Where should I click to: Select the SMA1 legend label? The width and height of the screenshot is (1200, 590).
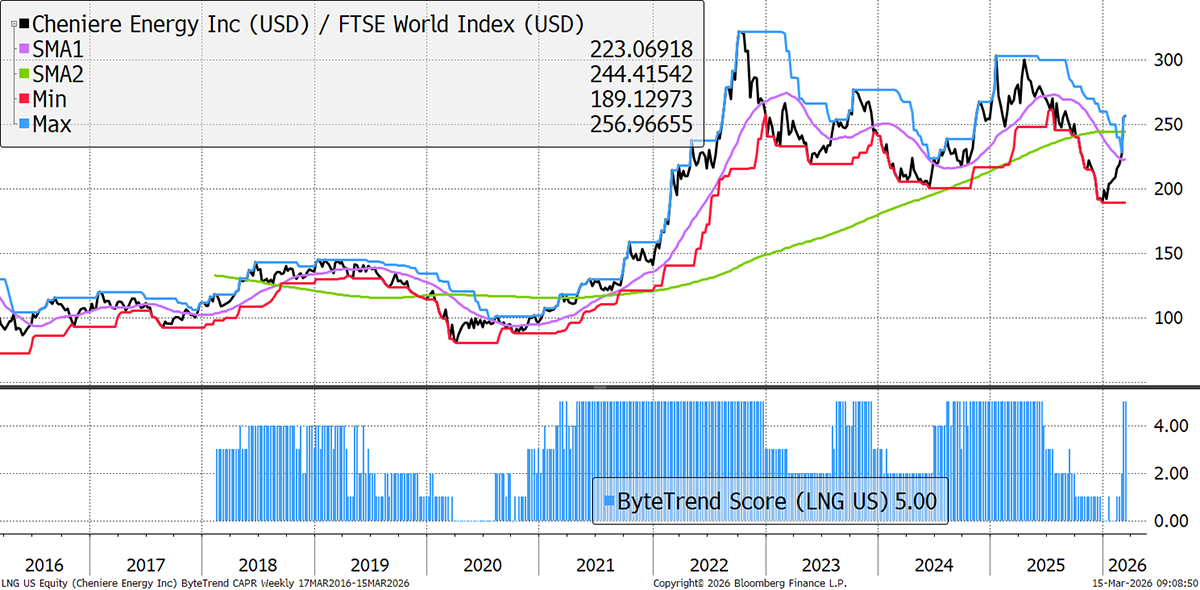pyautogui.click(x=59, y=49)
